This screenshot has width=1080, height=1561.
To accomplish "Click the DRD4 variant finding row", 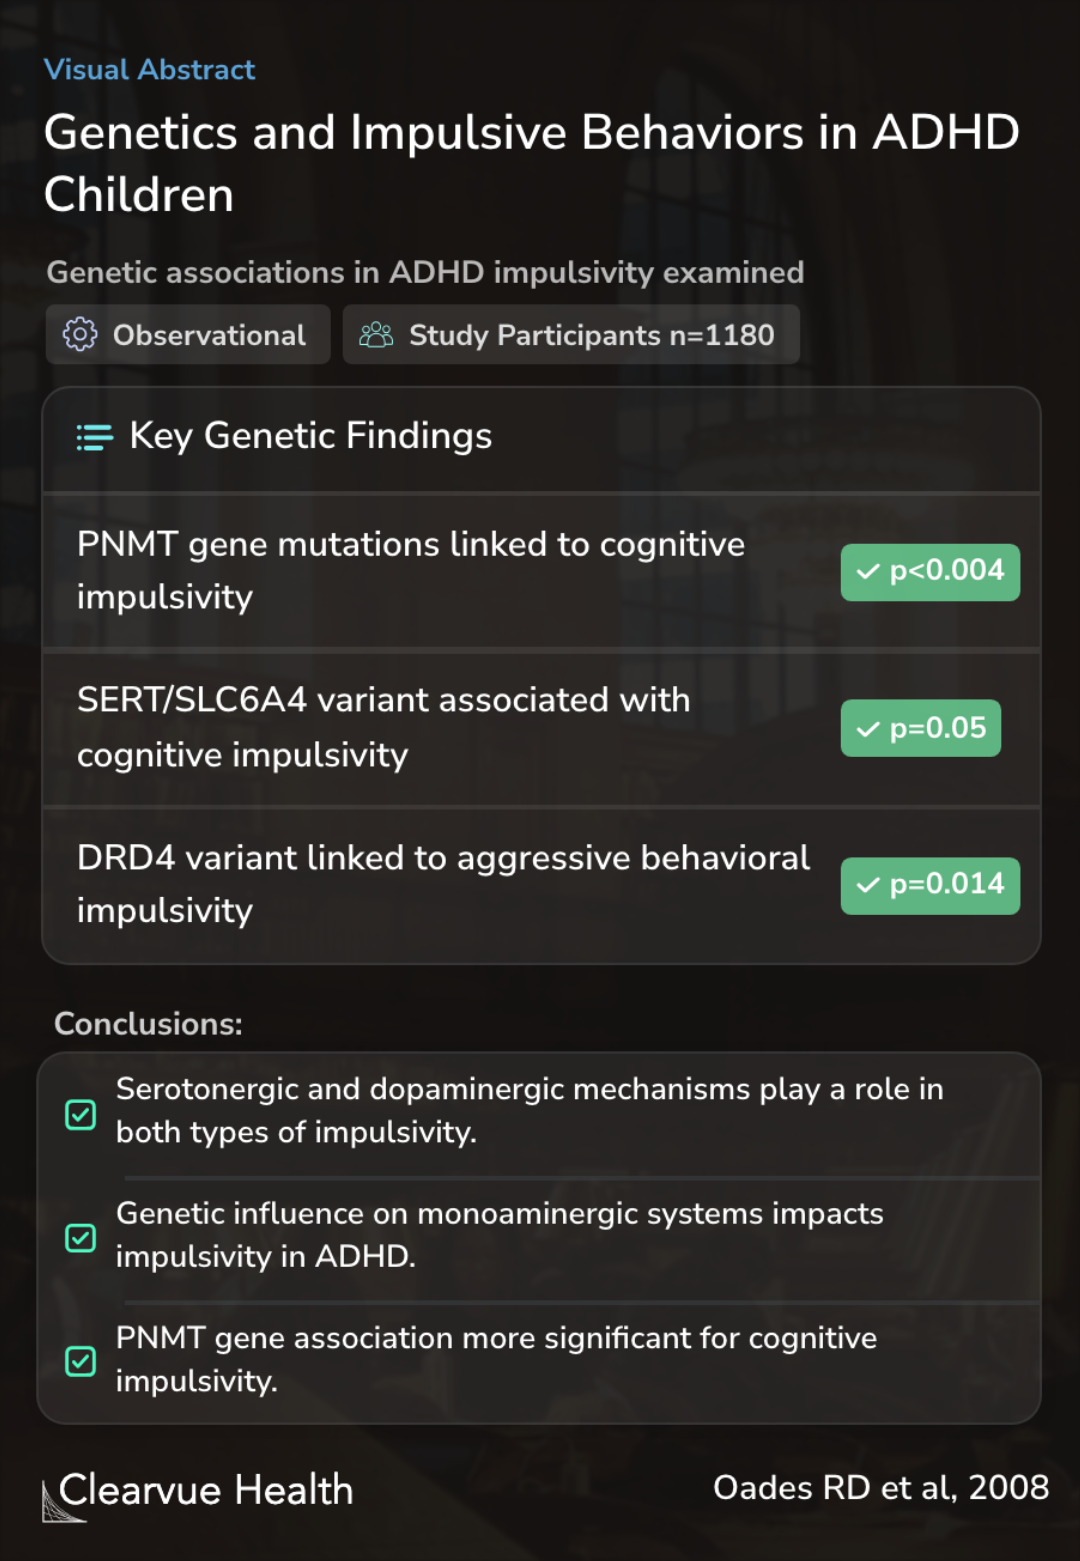I will (541, 885).
